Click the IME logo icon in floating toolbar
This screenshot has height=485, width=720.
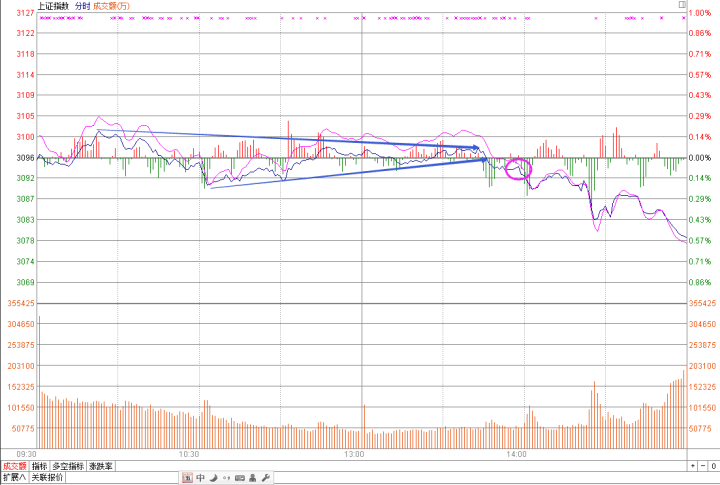pos(187,478)
